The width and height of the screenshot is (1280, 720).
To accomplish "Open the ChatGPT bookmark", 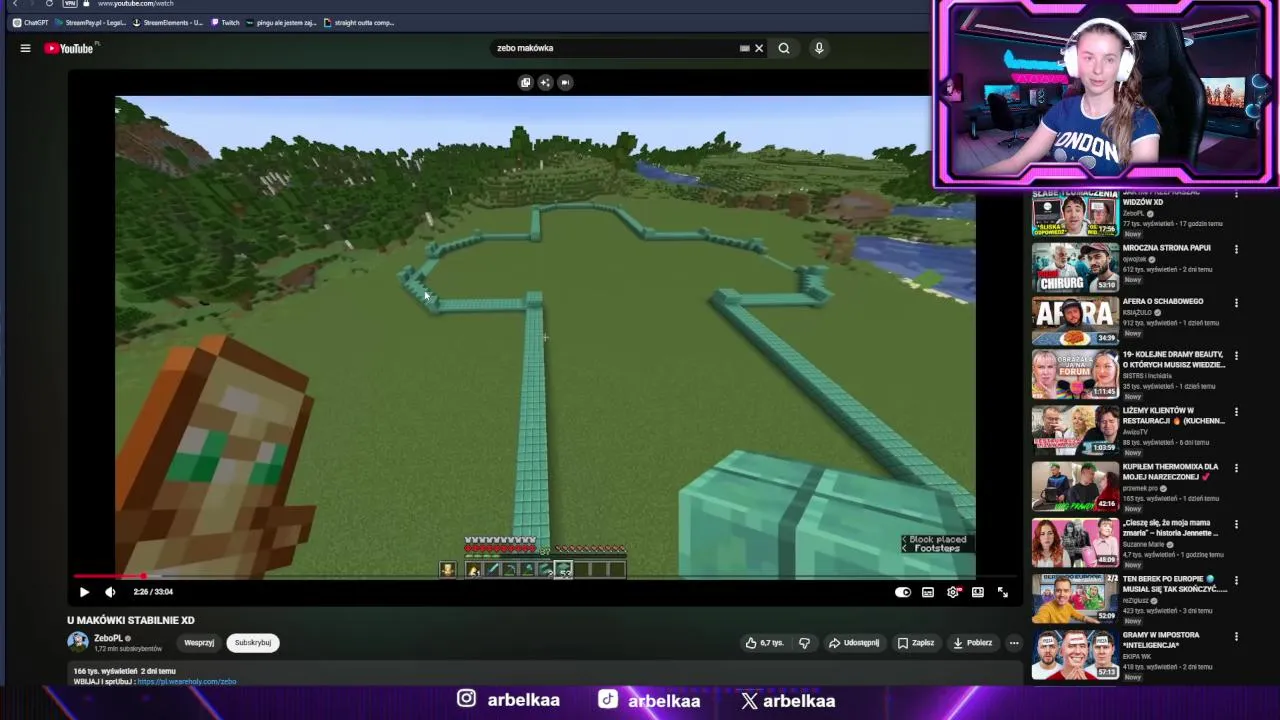I will point(30,22).
